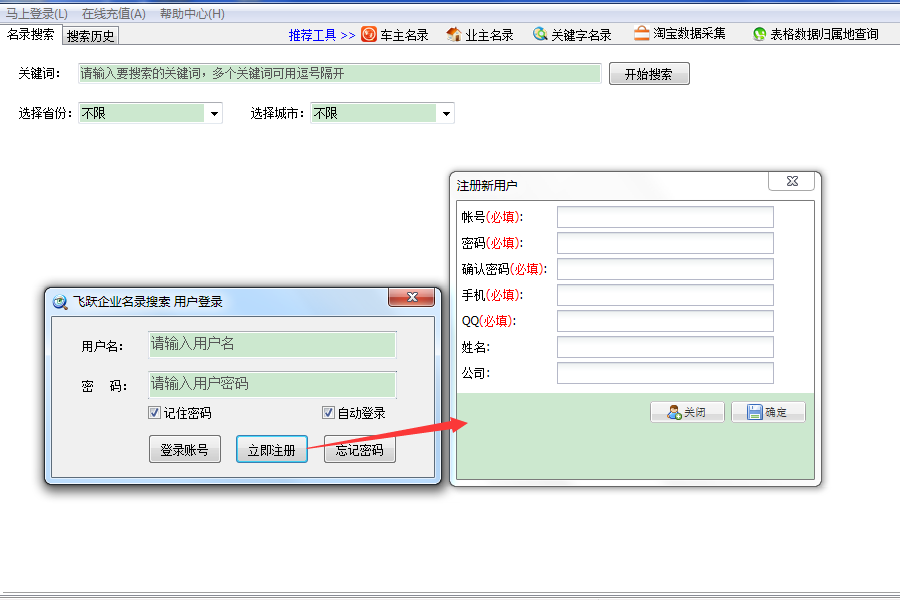Focus the login 密码 input field
The height and width of the screenshot is (600, 900).
pyautogui.click(x=272, y=384)
